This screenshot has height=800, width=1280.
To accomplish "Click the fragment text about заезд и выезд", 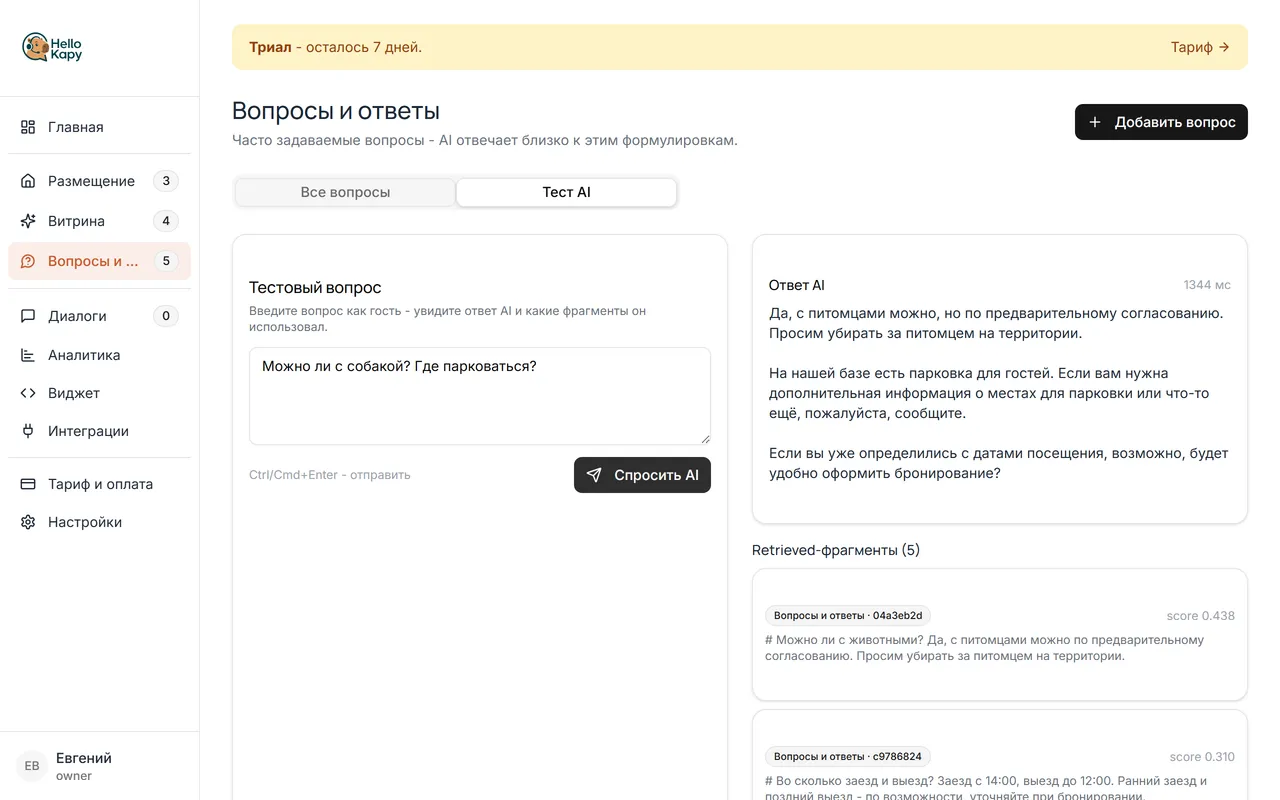I will [987, 789].
